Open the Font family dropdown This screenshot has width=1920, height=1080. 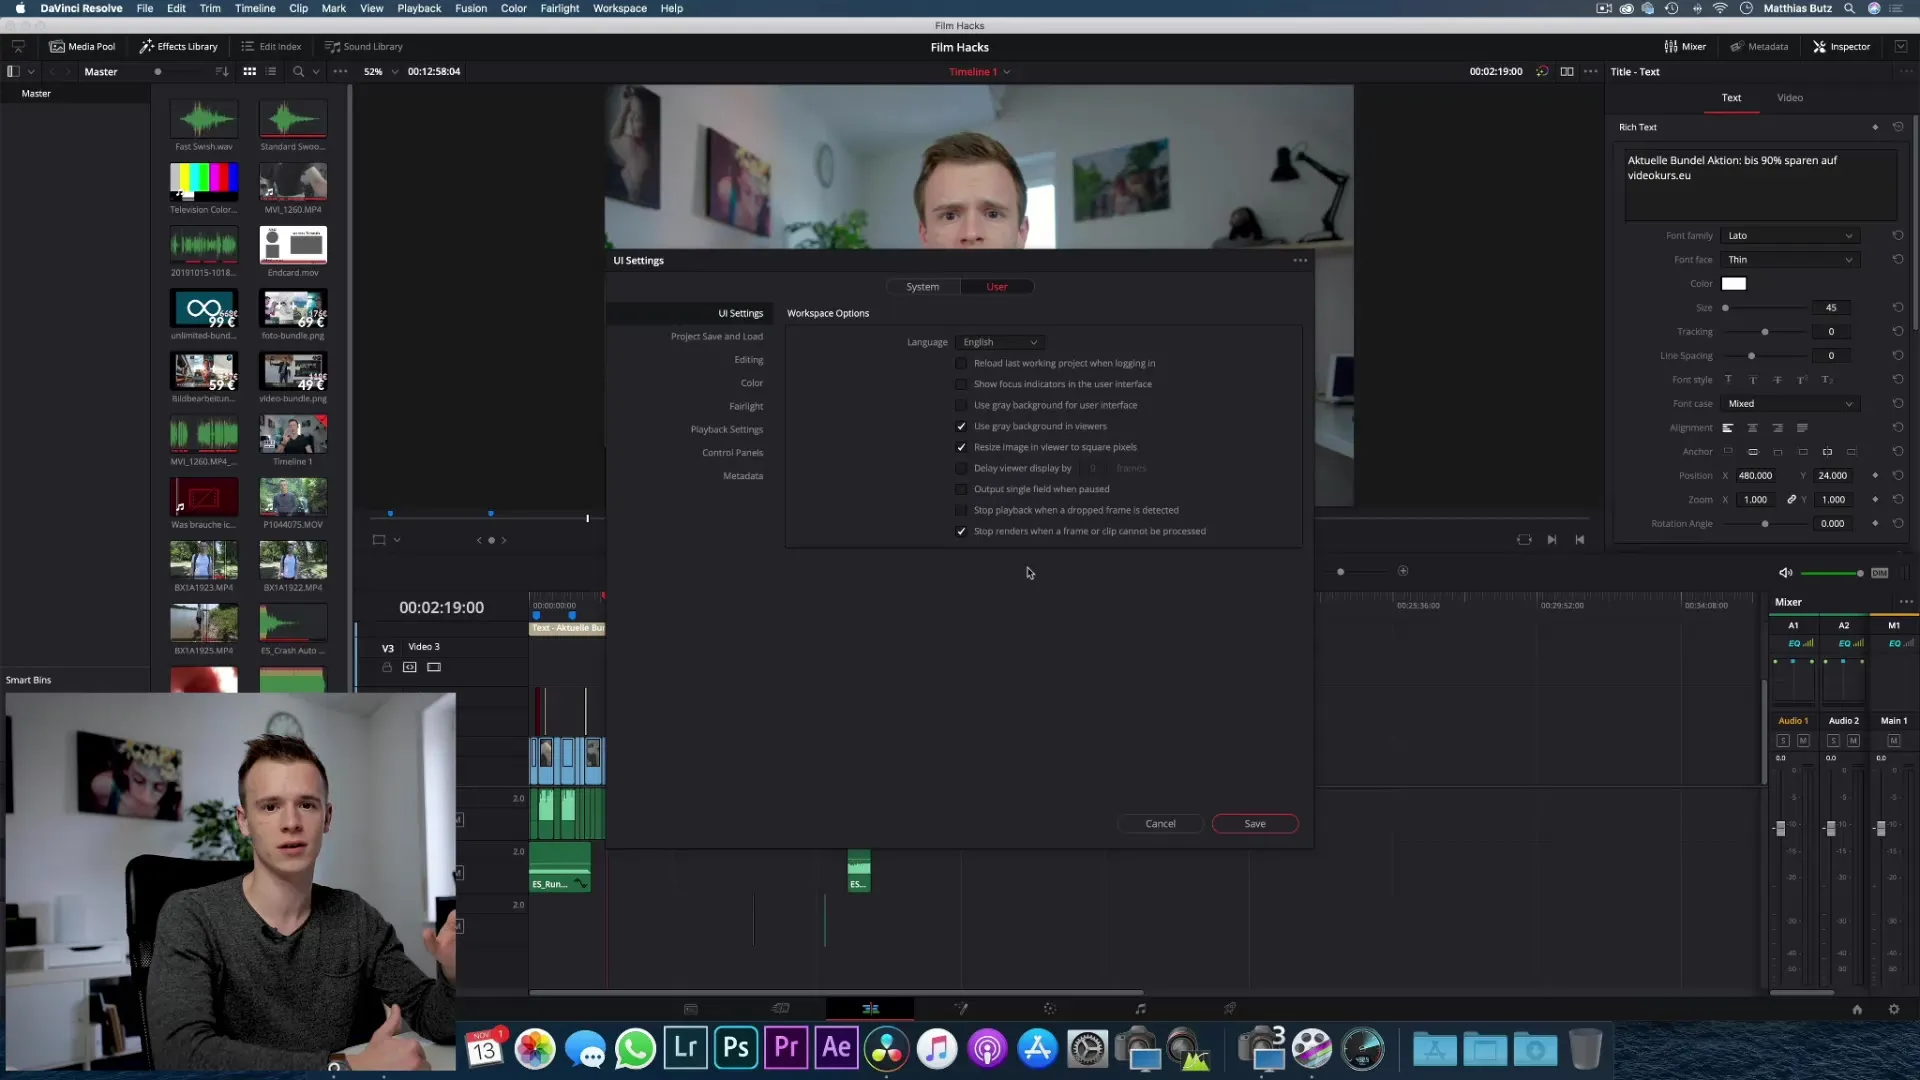pos(1790,236)
